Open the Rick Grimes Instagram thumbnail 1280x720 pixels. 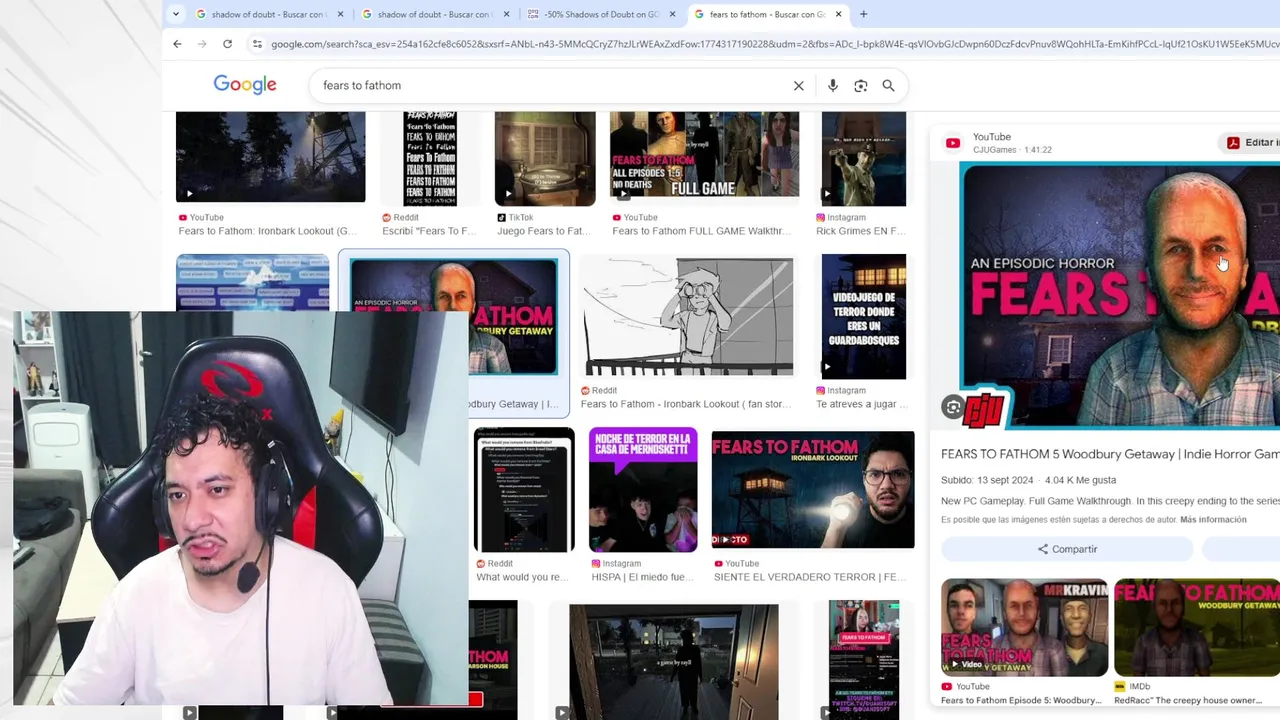863,158
